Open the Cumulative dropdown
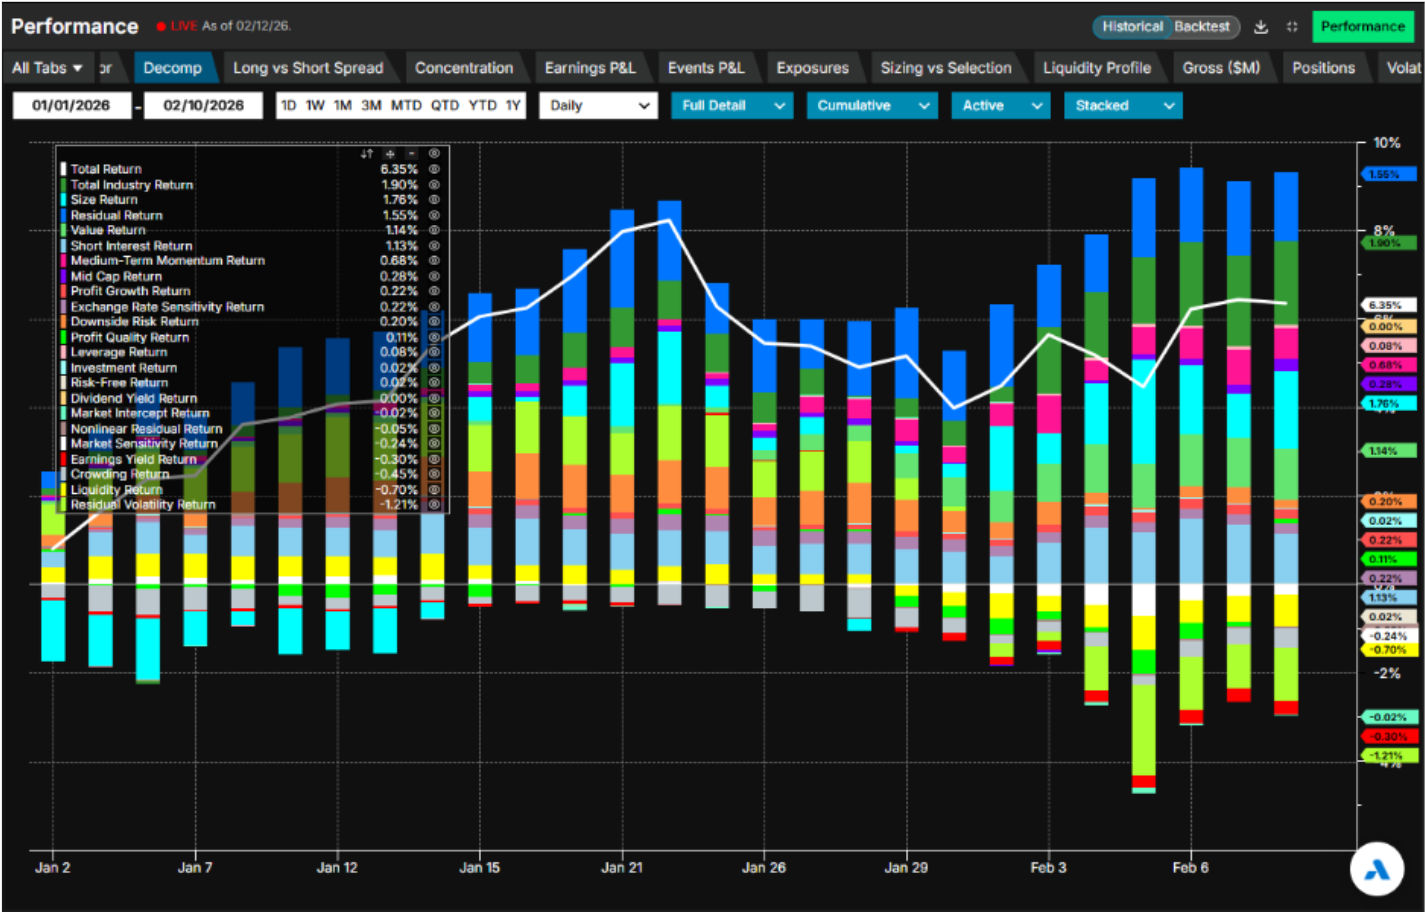This screenshot has height=912, width=1425. coord(871,106)
